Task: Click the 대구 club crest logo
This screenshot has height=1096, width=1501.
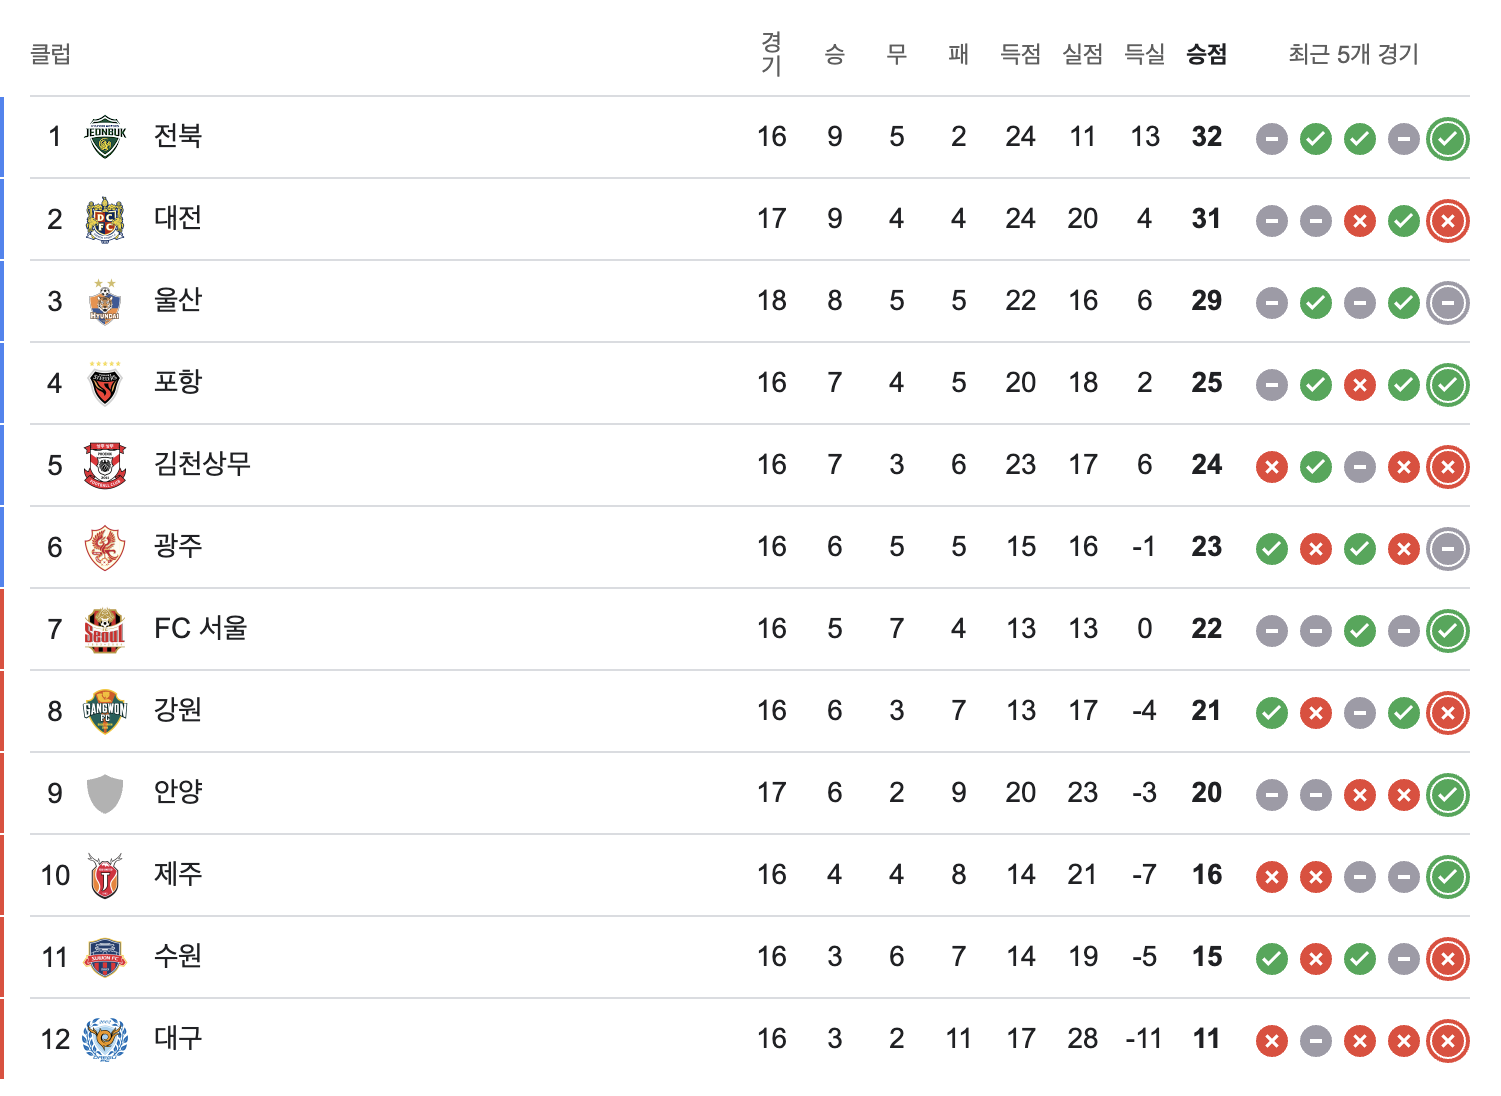Action: tap(105, 1039)
